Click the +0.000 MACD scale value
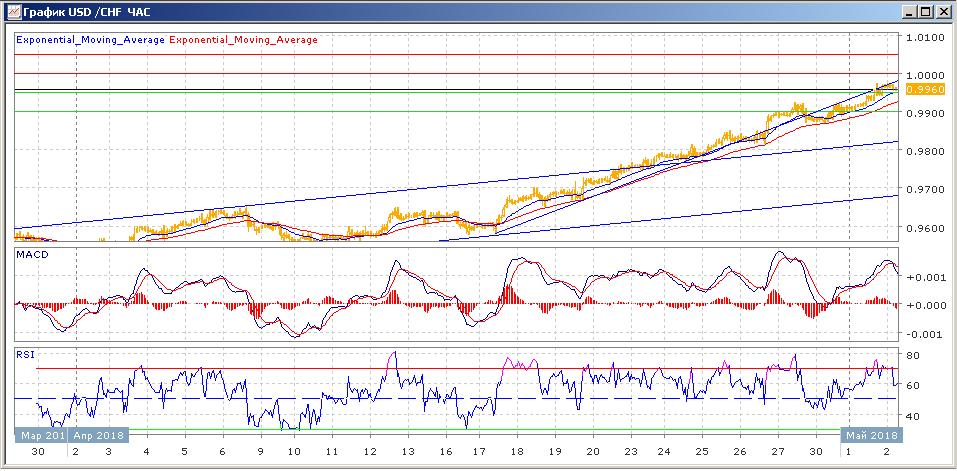 pyautogui.click(x=927, y=305)
